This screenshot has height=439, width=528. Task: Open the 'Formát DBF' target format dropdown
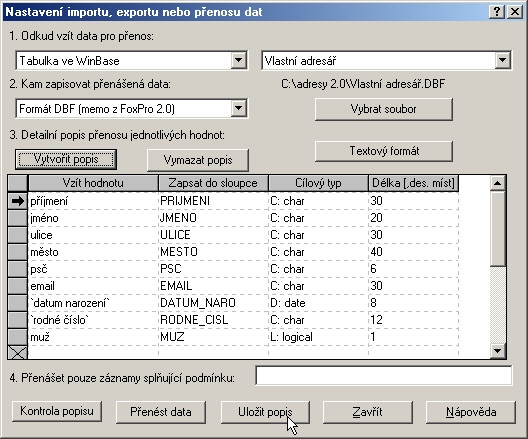tap(238, 108)
